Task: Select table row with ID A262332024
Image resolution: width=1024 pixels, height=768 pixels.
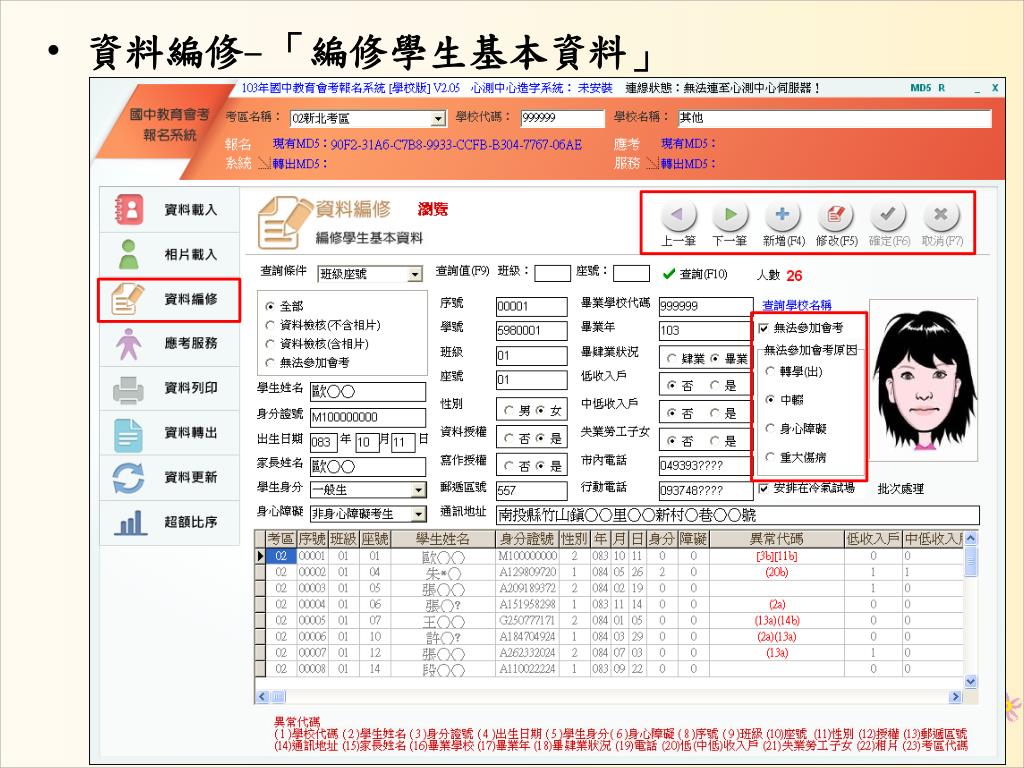Action: (x=609, y=653)
